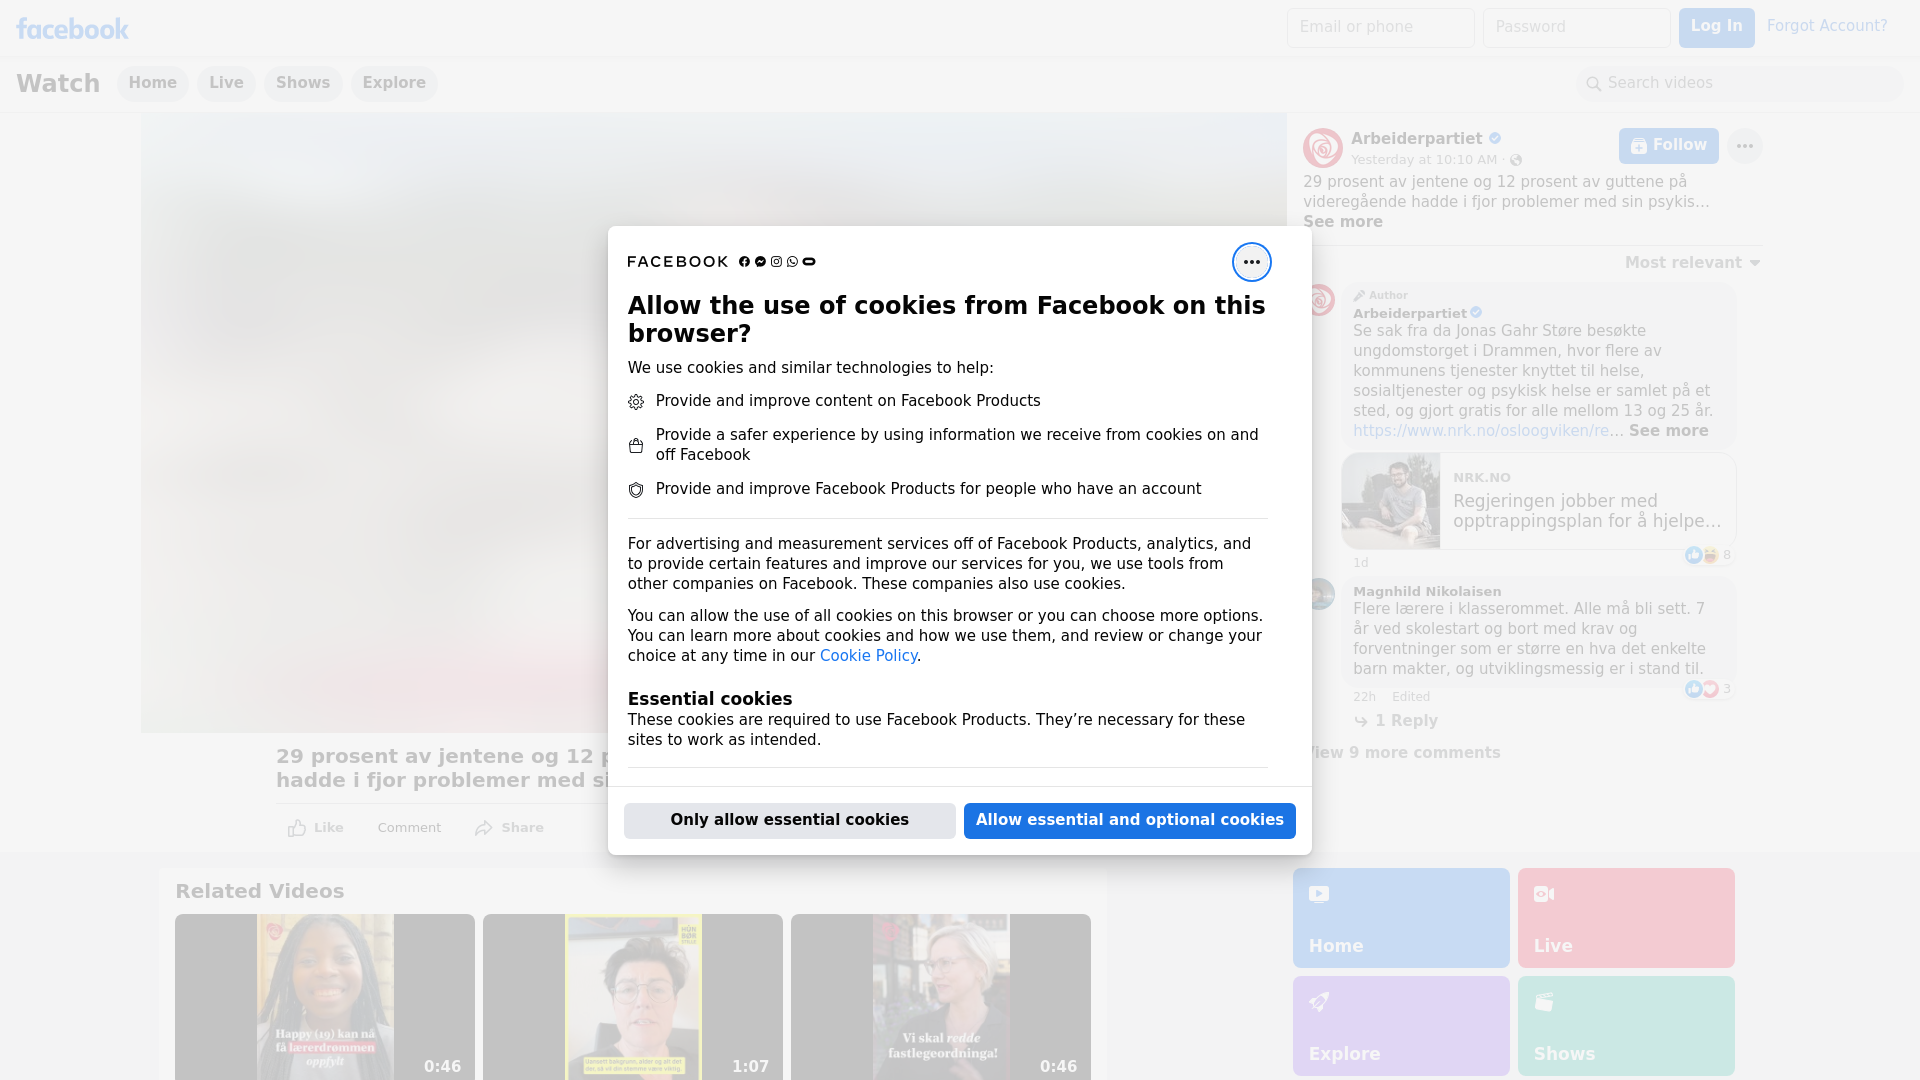
Task: Click the Watch heading
Action: click(58, 84)
